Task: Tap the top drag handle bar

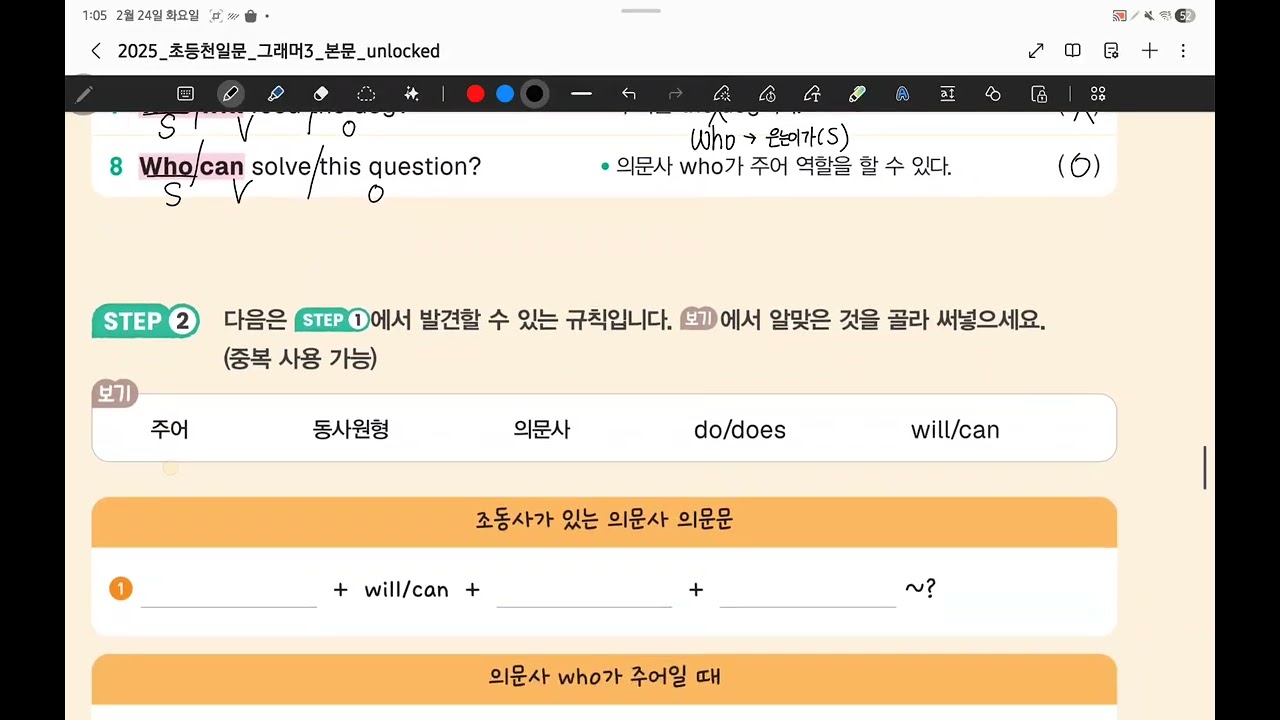Action: pyautogui.click(x=640, y=11)
